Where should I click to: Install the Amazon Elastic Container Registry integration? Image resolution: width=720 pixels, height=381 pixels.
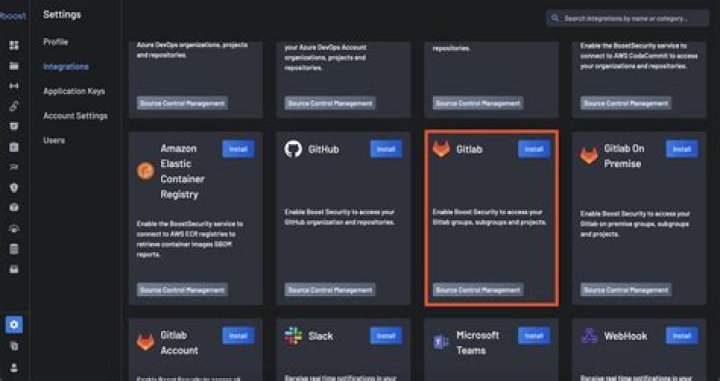238,149
